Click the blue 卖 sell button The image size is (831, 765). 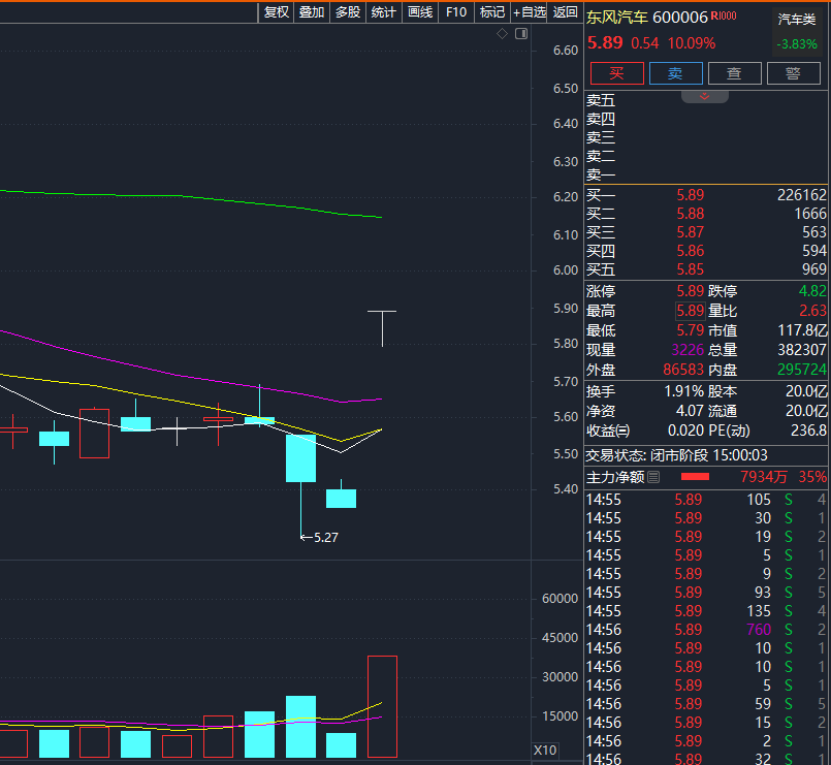point(676,73)
